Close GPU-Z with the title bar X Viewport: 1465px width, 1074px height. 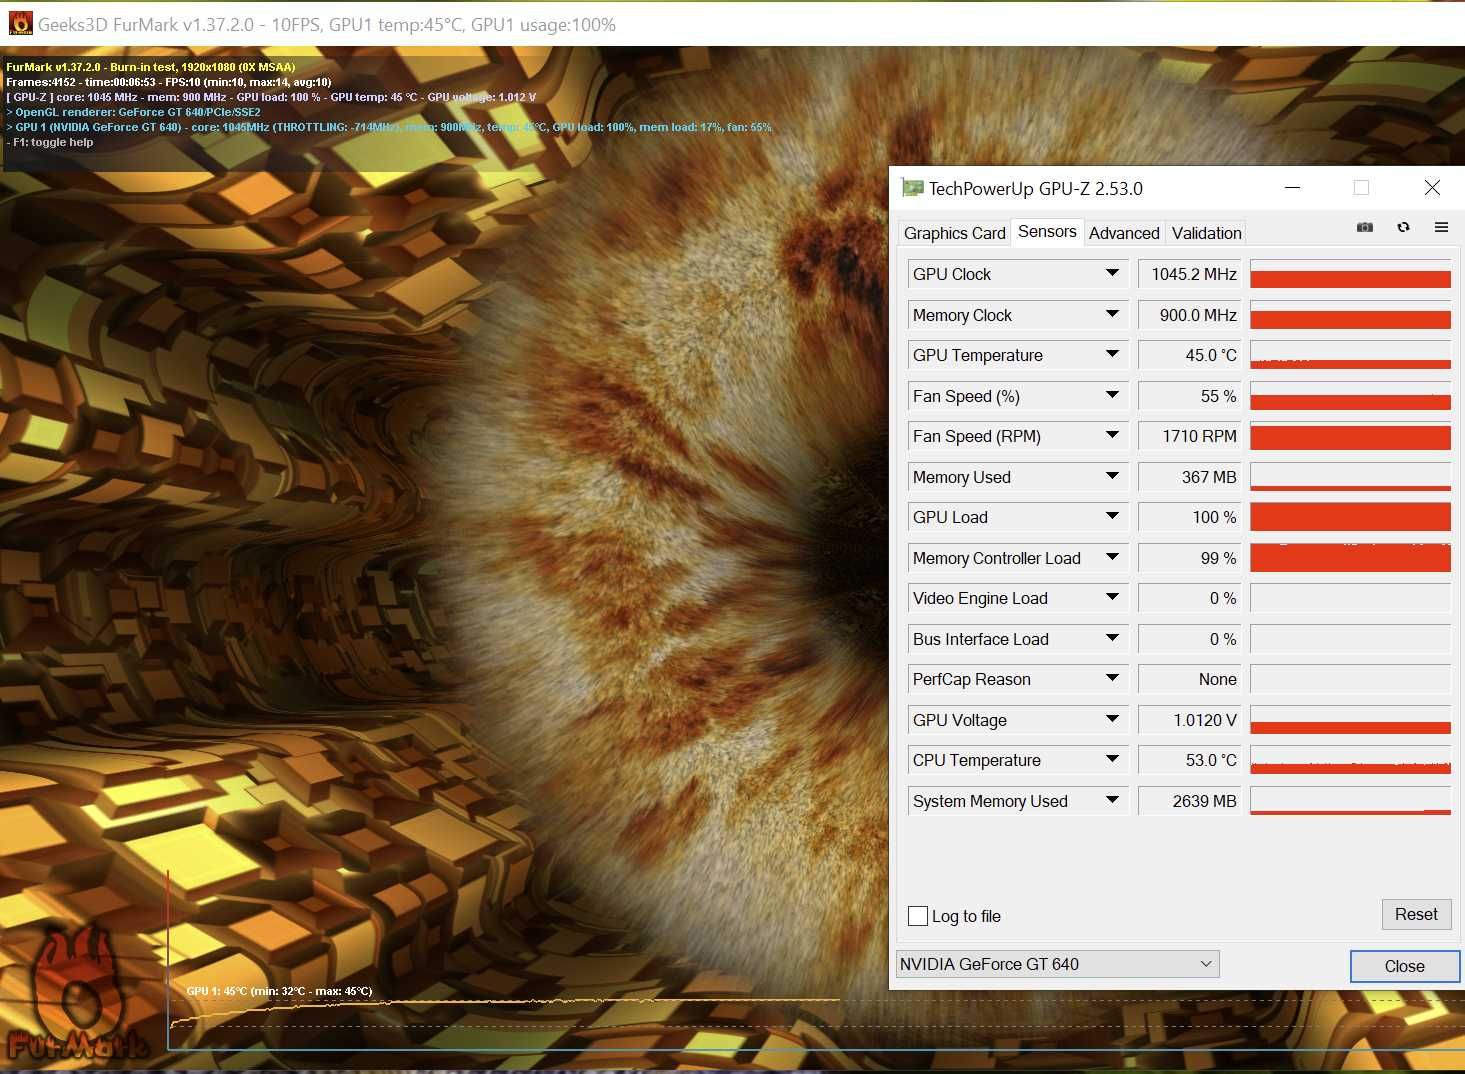pyautogui.click(x=1432, y=188)
